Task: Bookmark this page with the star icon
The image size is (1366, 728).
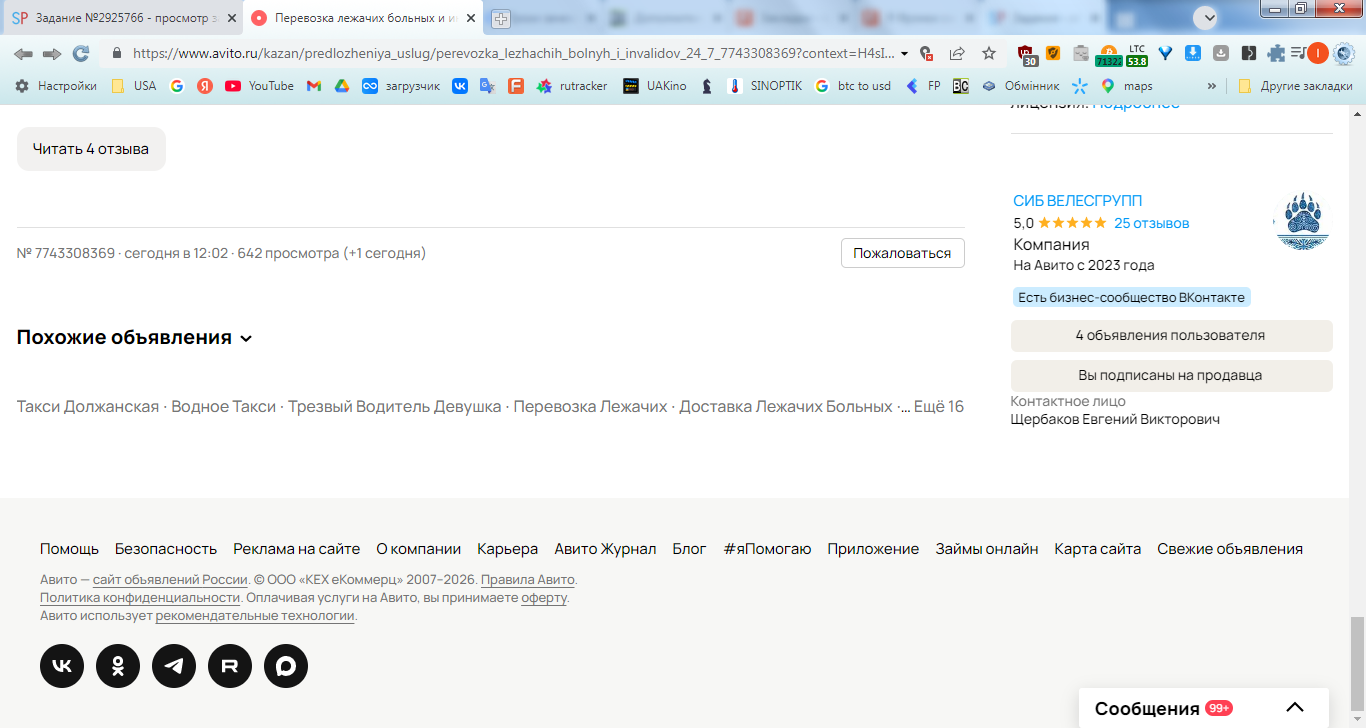Action: point(989,53)
